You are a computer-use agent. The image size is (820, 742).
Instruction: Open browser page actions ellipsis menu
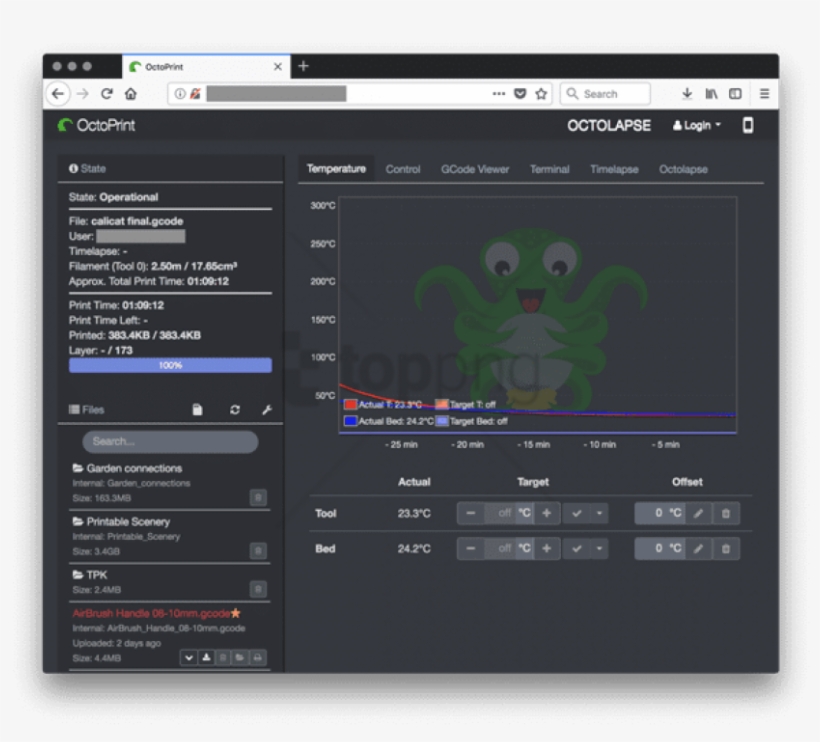[499, 94]
